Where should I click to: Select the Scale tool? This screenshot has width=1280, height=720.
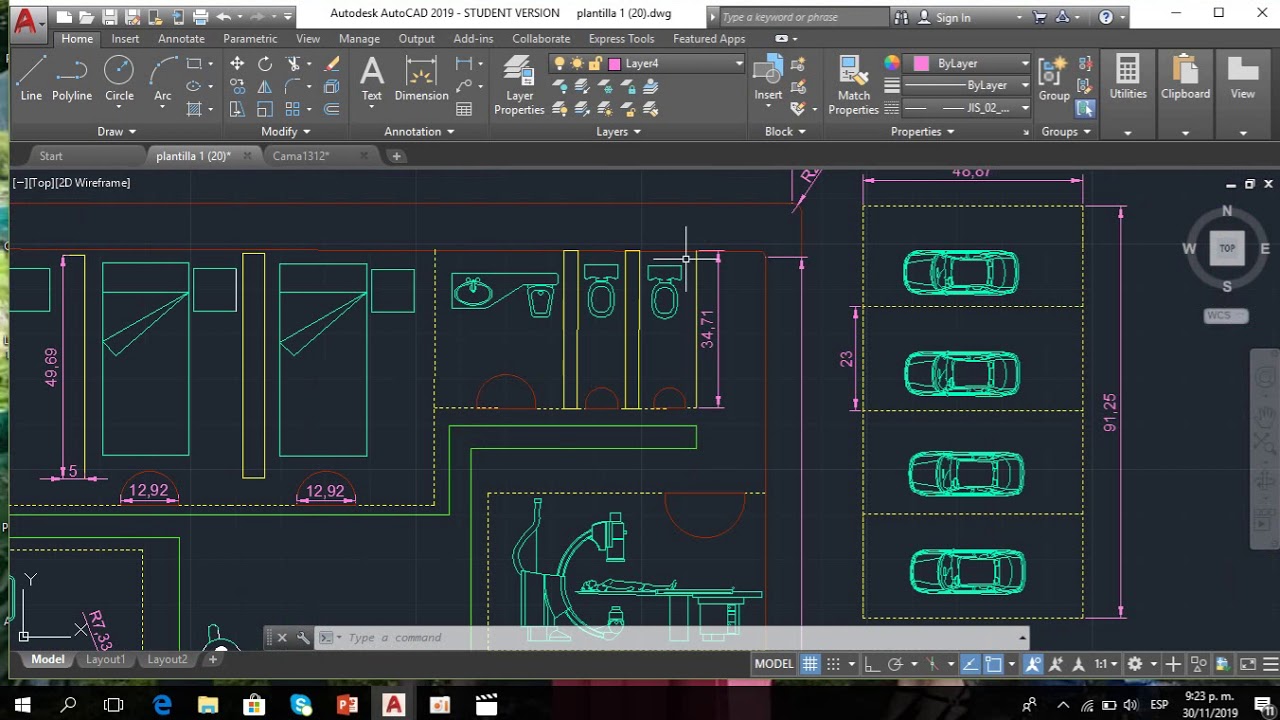pyautogui.click(x=265, y=109)
